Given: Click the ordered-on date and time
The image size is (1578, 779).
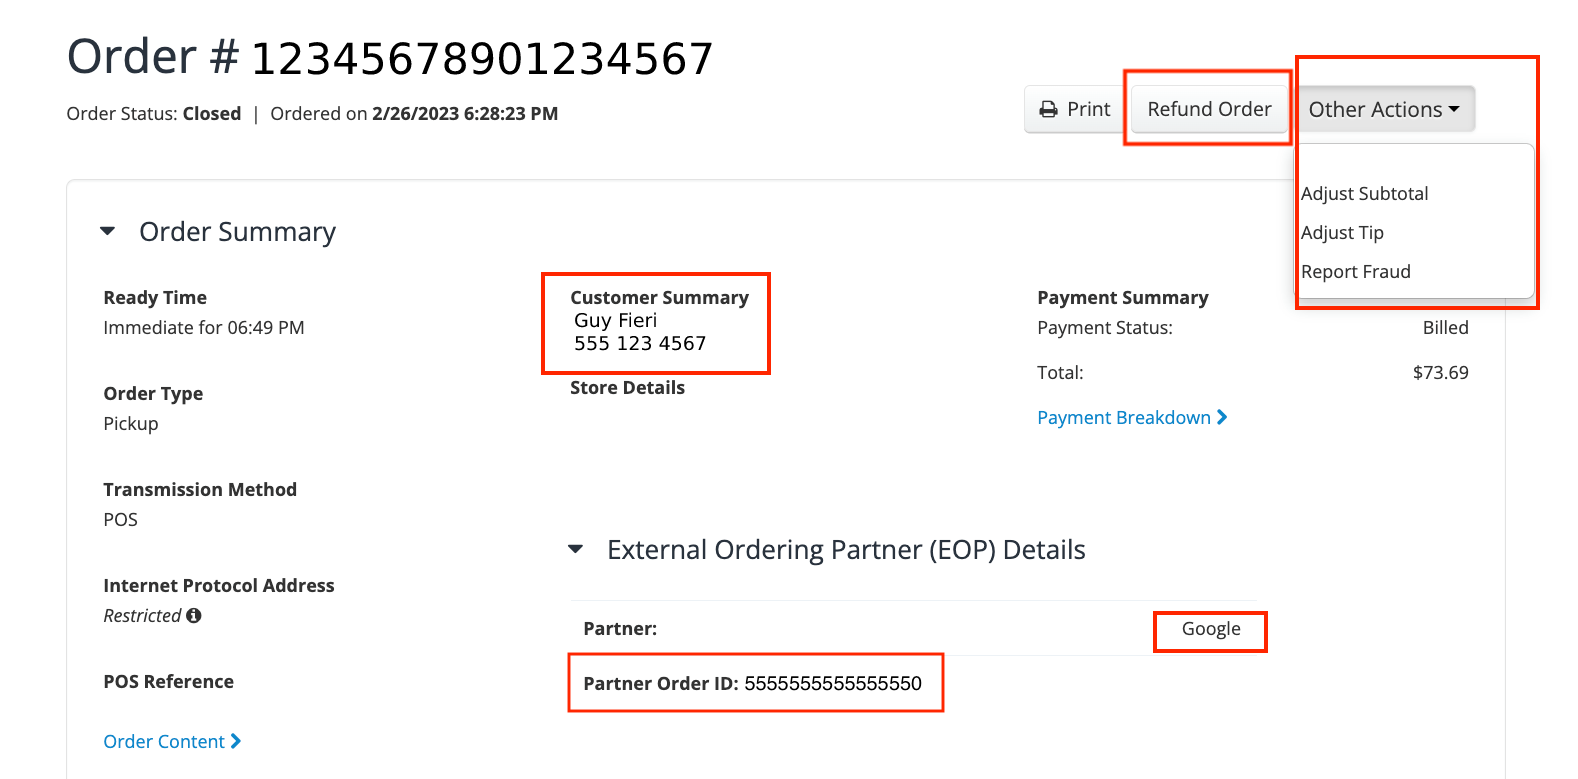Looking at the screenshot, I should (x=465, y=114).
